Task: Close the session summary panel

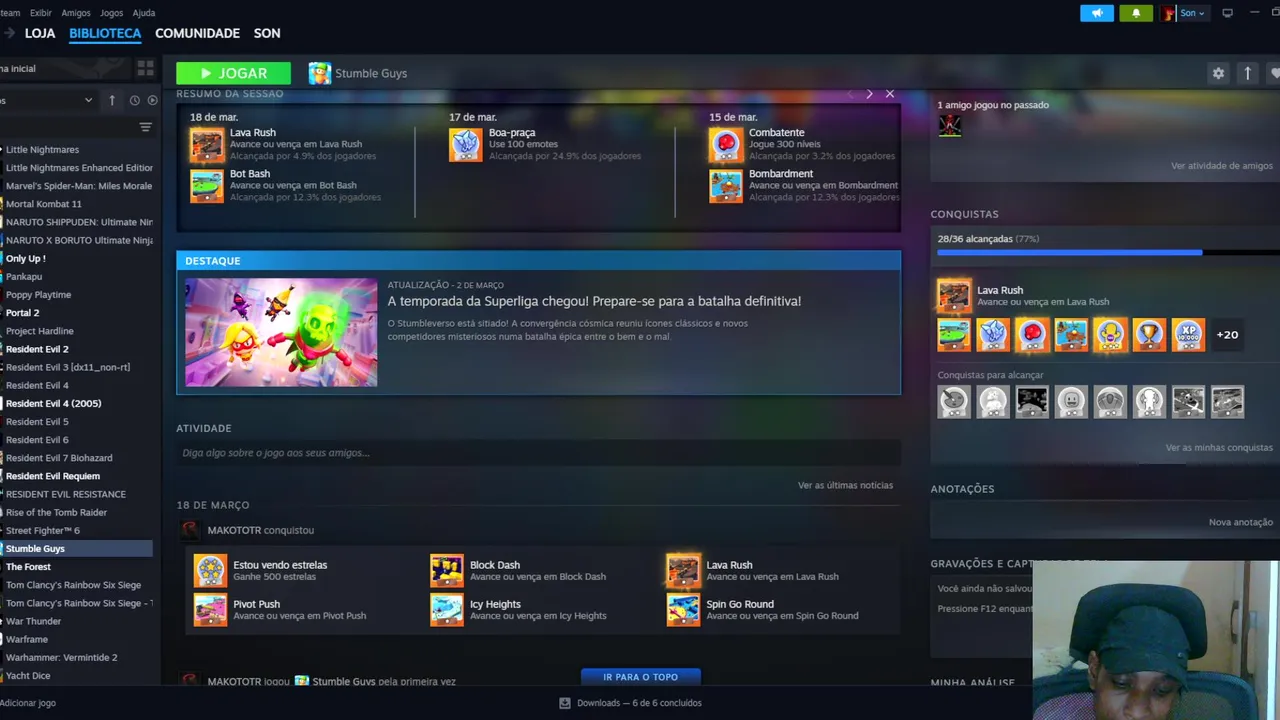Action: (x=890, y=94)
